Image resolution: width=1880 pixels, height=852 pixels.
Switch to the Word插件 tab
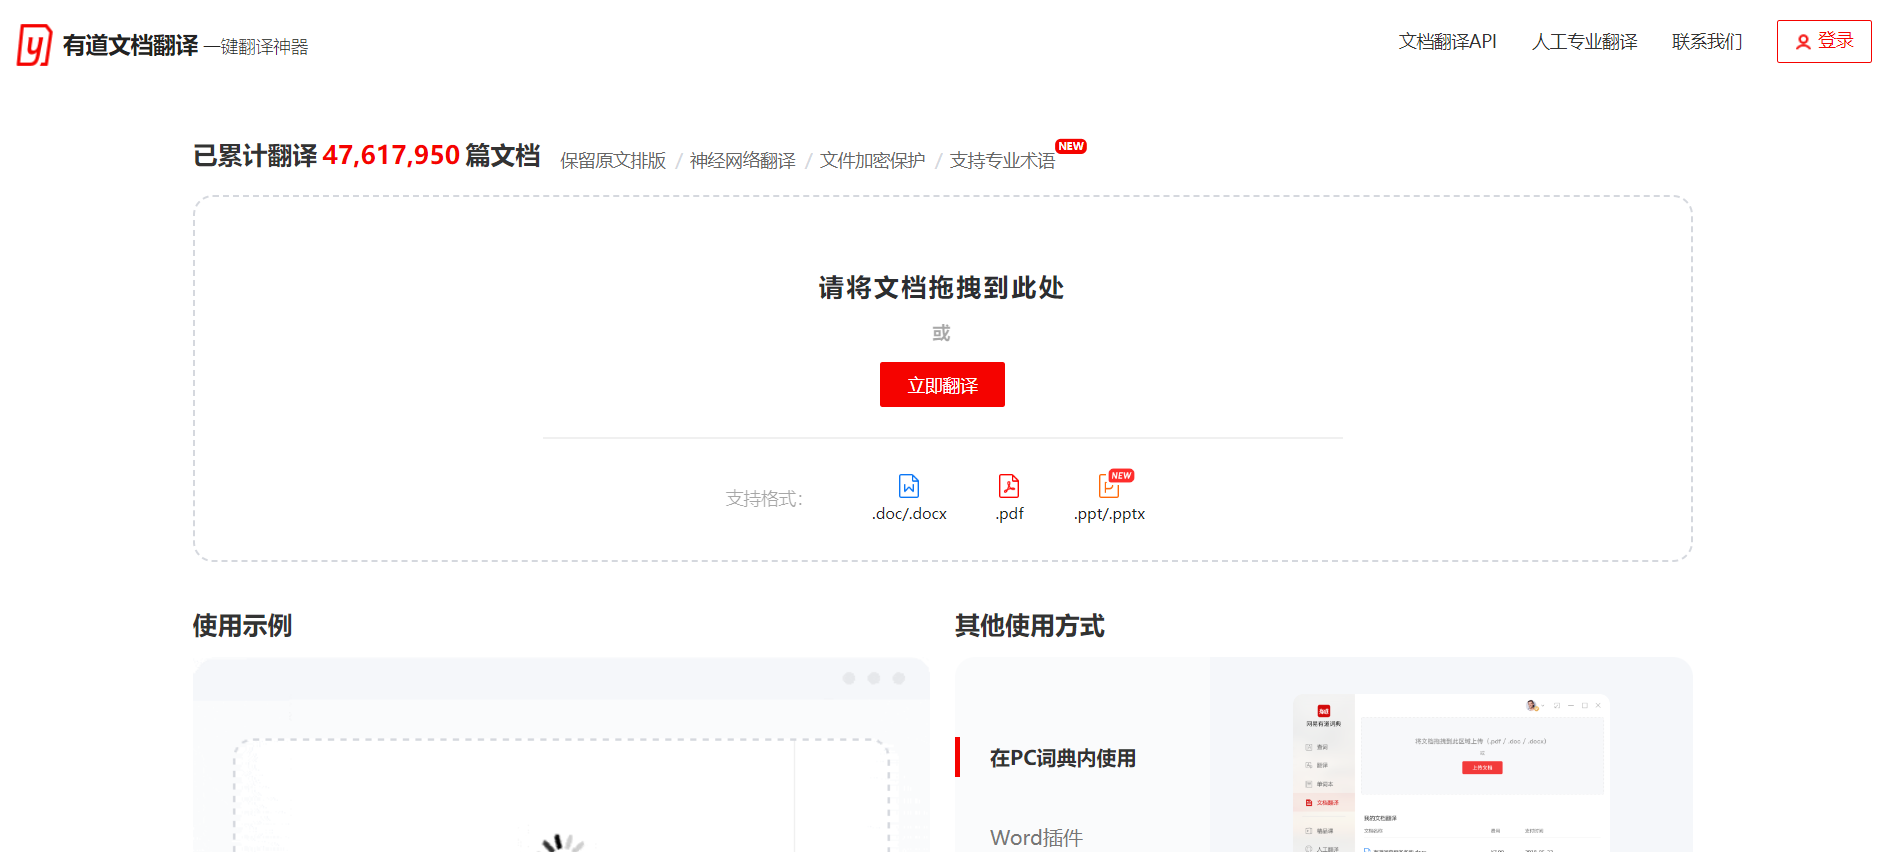coord(1036,837)
